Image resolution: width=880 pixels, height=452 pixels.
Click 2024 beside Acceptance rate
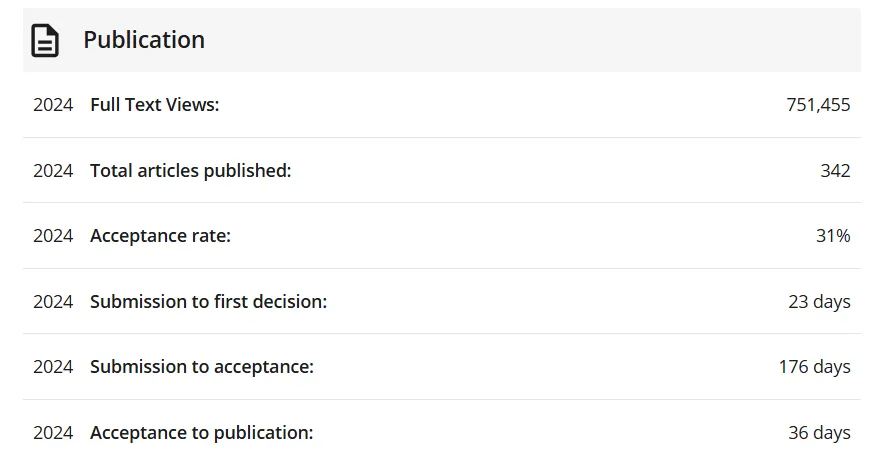(53, 236)
